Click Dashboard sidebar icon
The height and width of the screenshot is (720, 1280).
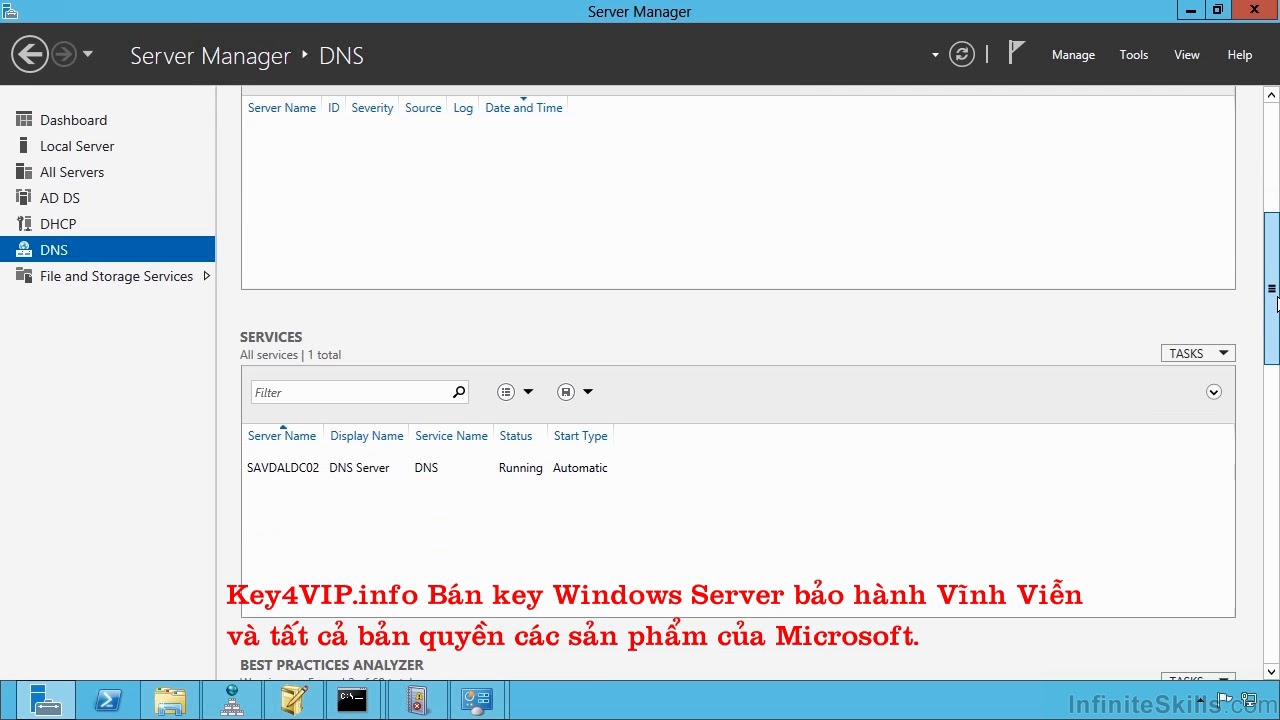coord(24,120)
